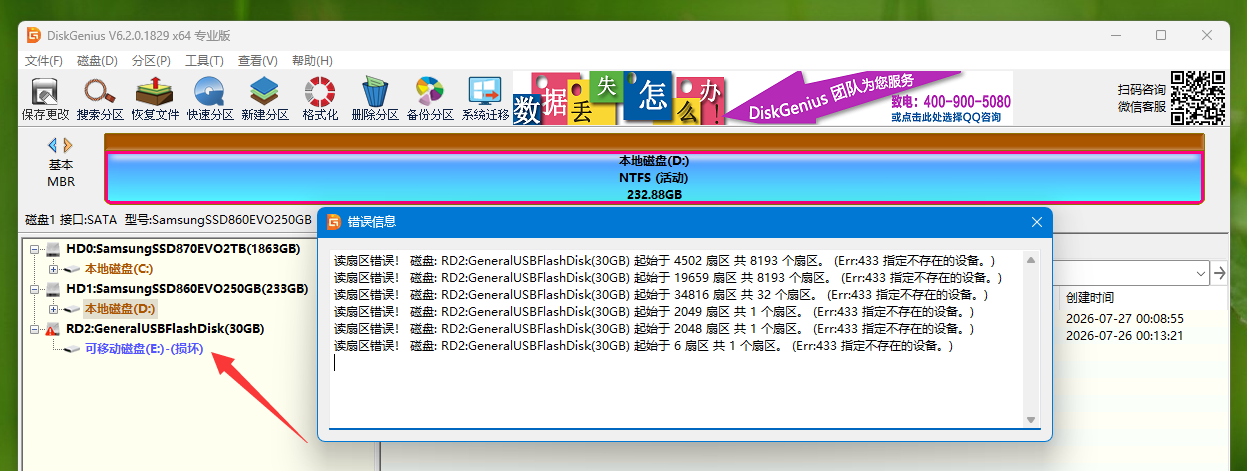The image size is (1247, 471).
Task: Click the 删除分区 trash icon
Action: [375, 99]
